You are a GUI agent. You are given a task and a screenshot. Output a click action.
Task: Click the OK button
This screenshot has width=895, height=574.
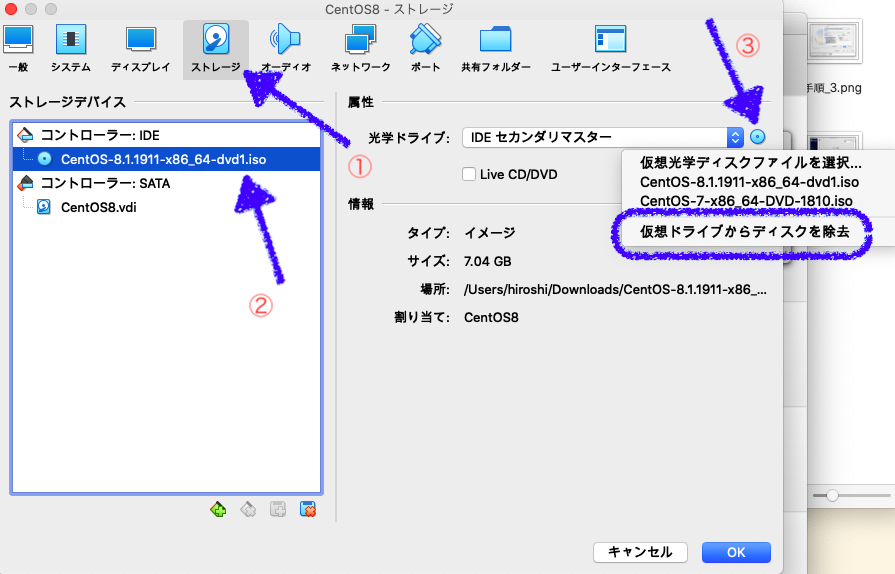click(x=736, y=552)
